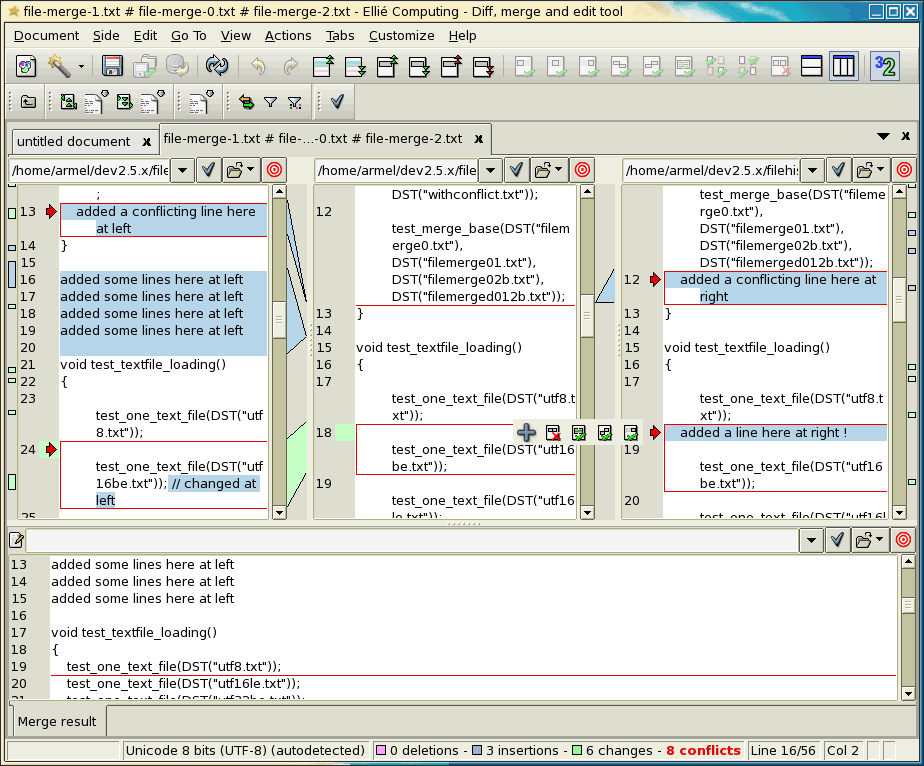Open the left pane file path dropdown
Image resolution: width=924 pixels, height=766 pixels.
point(183,170)
